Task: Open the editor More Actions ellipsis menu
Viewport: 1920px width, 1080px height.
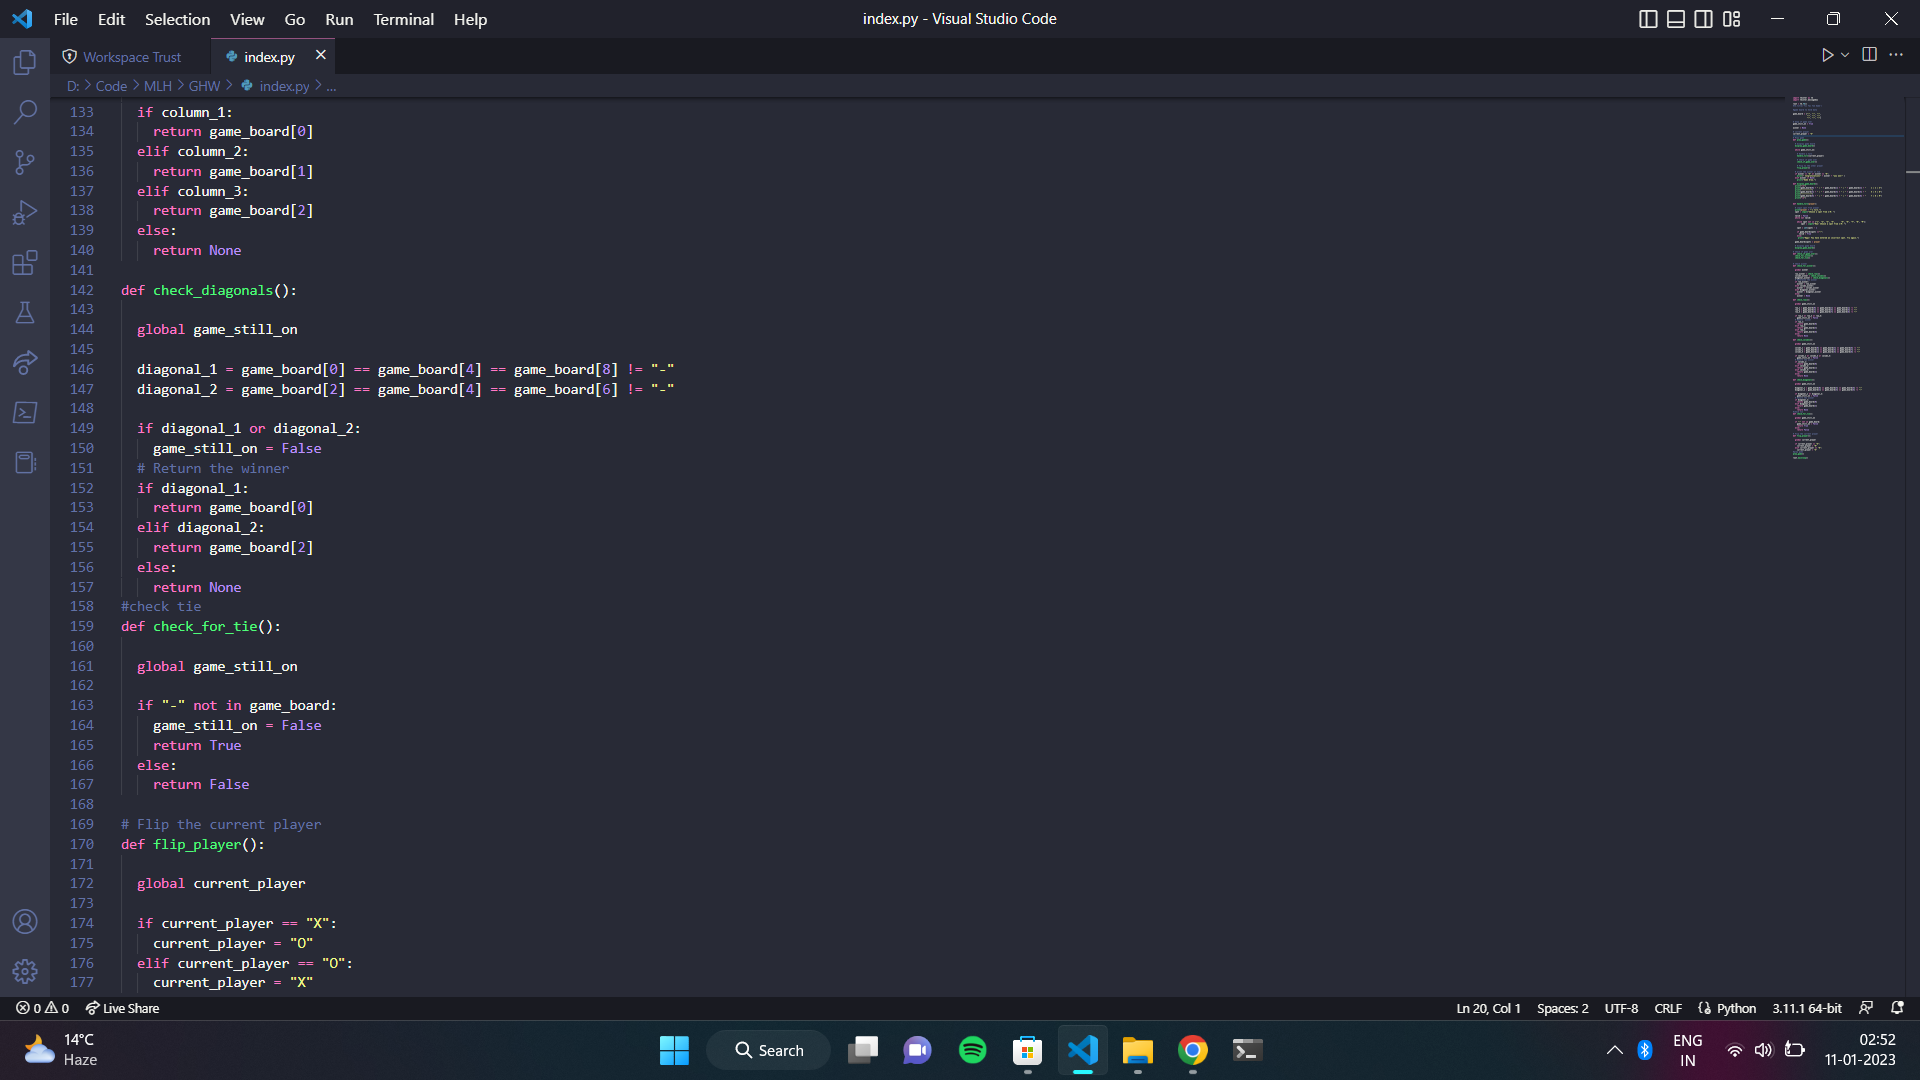Action: point(1896,55)
